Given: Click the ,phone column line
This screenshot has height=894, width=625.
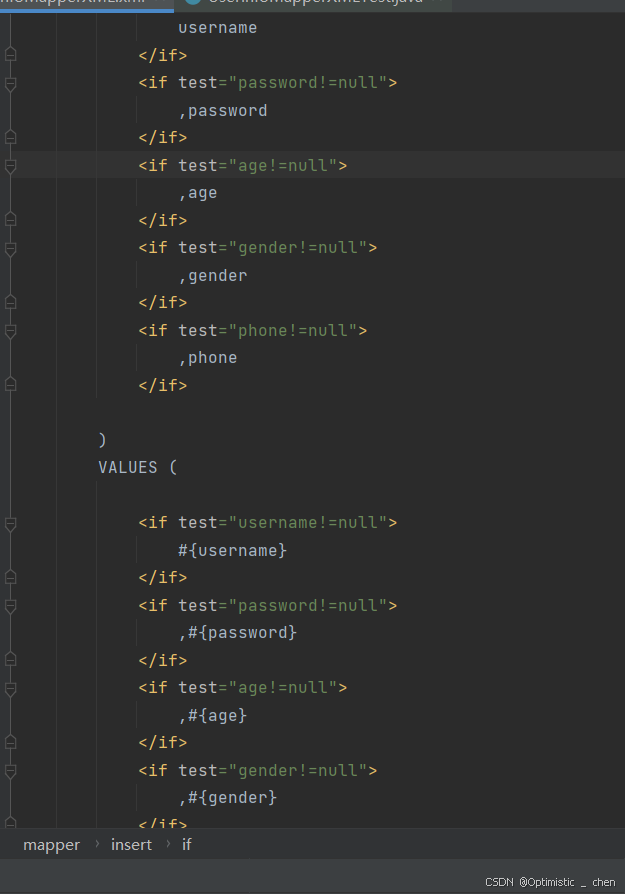Looking at the screenshot, I should point(208,358).
